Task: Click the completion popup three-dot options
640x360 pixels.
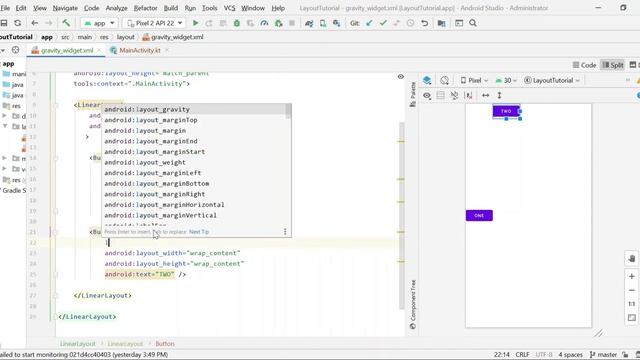Action: (x=285, y=232)
